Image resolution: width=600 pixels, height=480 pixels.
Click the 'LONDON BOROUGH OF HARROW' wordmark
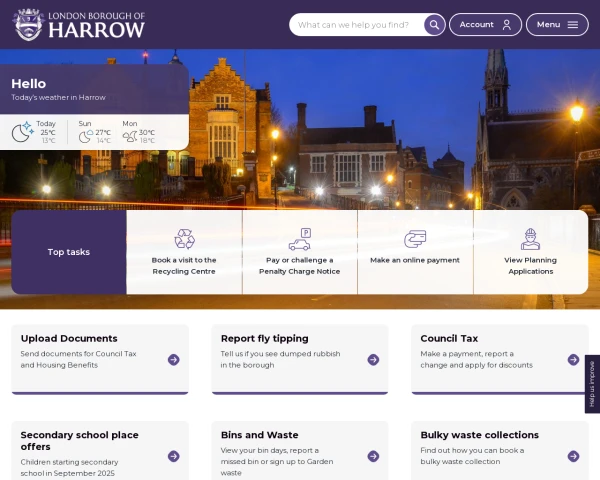click(96, 25)
